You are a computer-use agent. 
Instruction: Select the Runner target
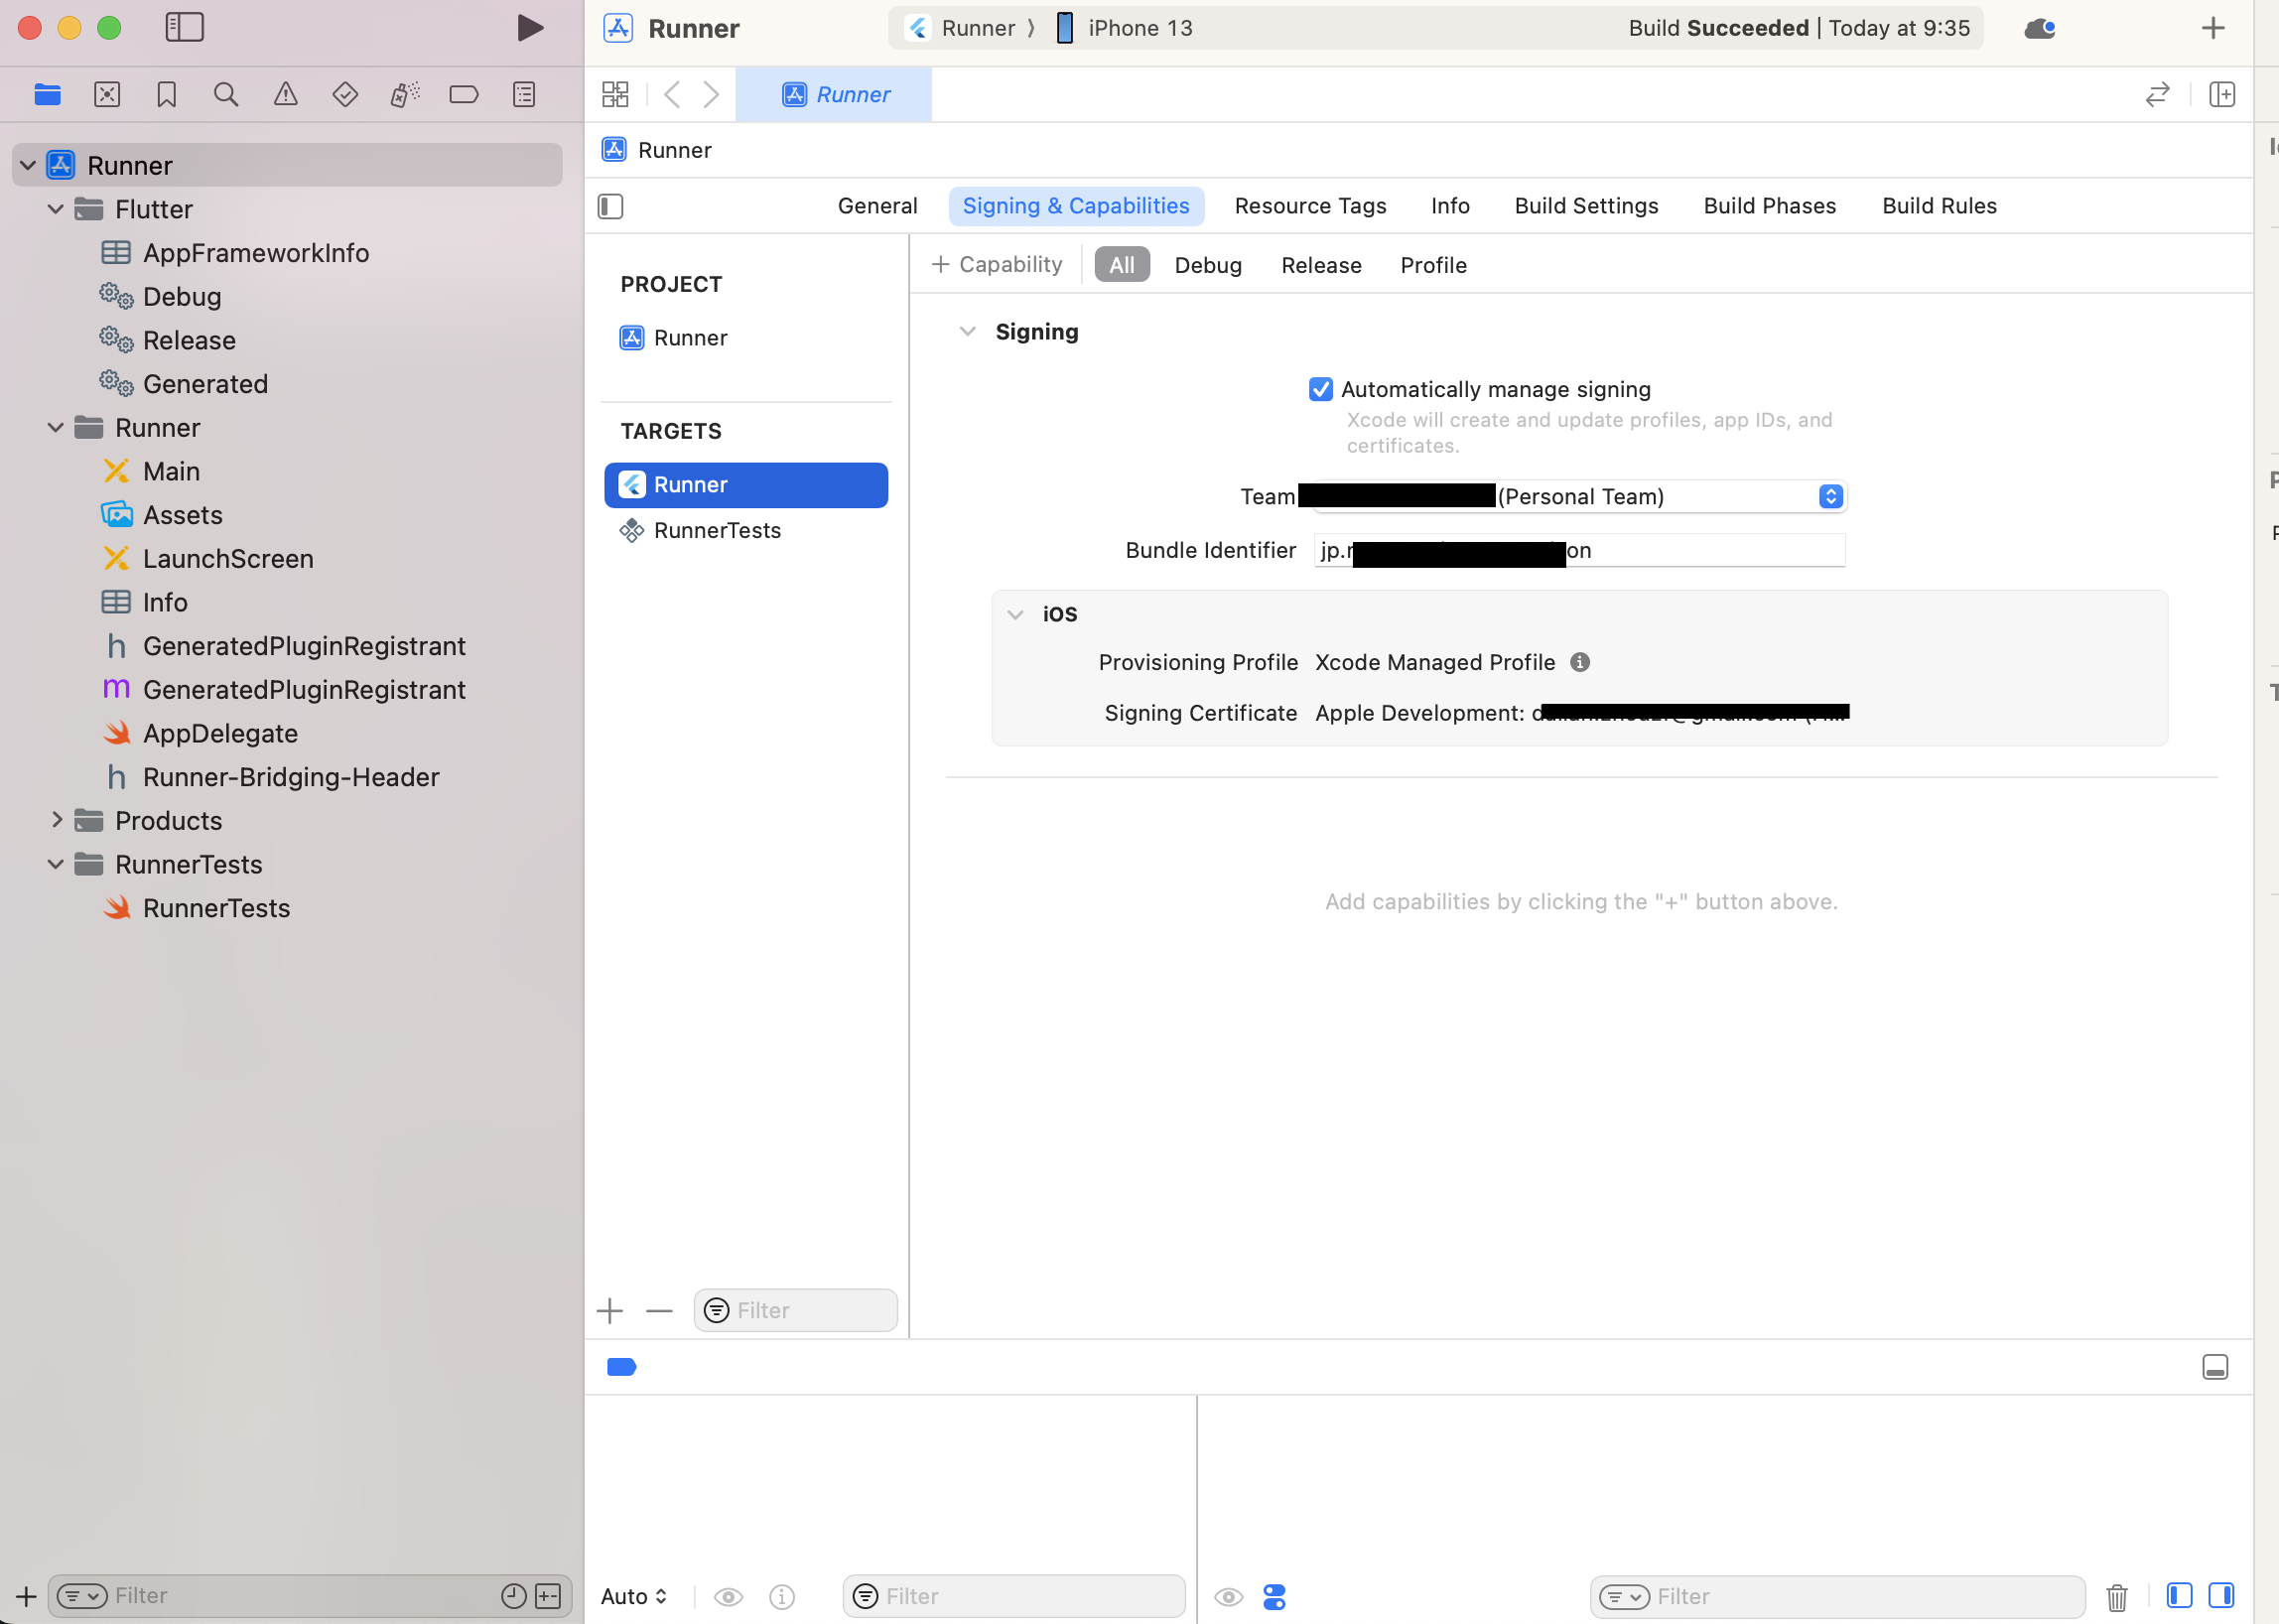click(745, 485)
